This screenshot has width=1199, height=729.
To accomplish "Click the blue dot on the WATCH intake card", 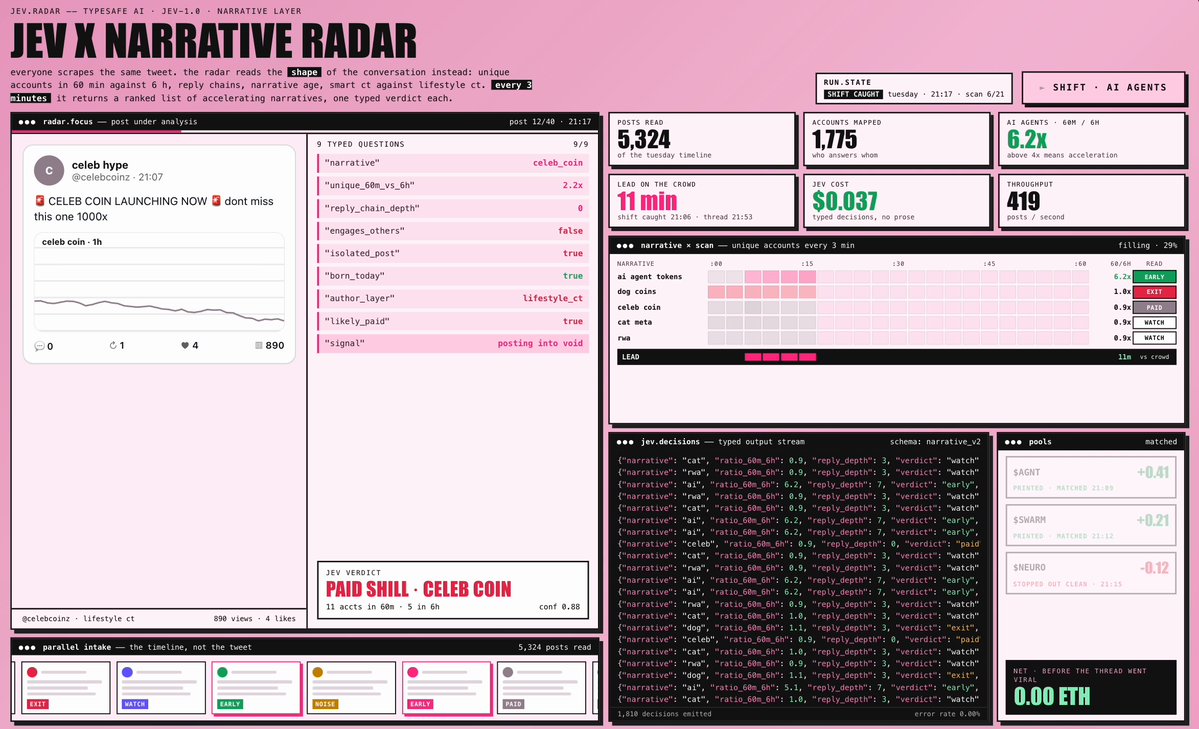I will click(x=127, y=672).
